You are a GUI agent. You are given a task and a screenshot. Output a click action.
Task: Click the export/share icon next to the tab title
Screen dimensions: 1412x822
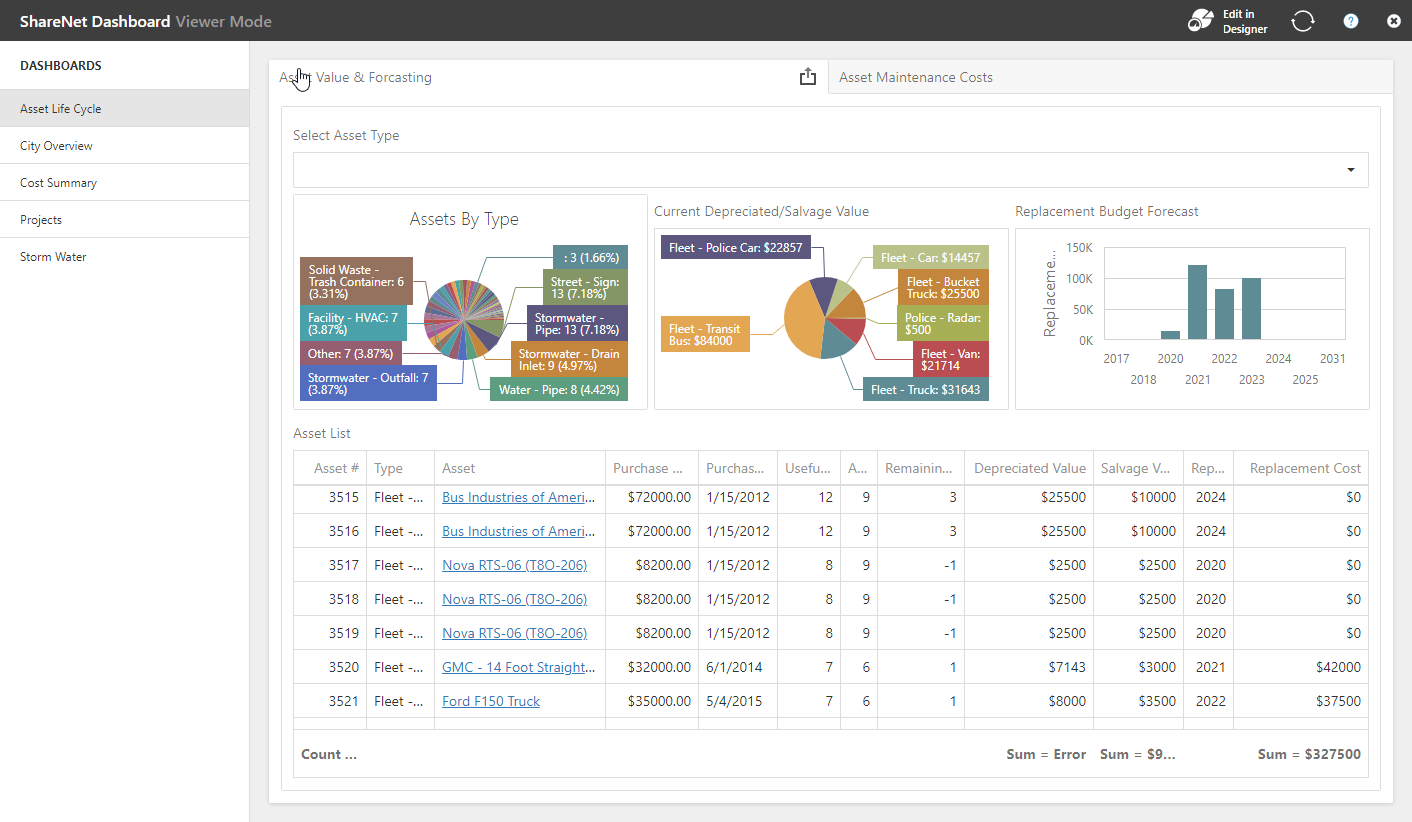[x=808, y=76]
